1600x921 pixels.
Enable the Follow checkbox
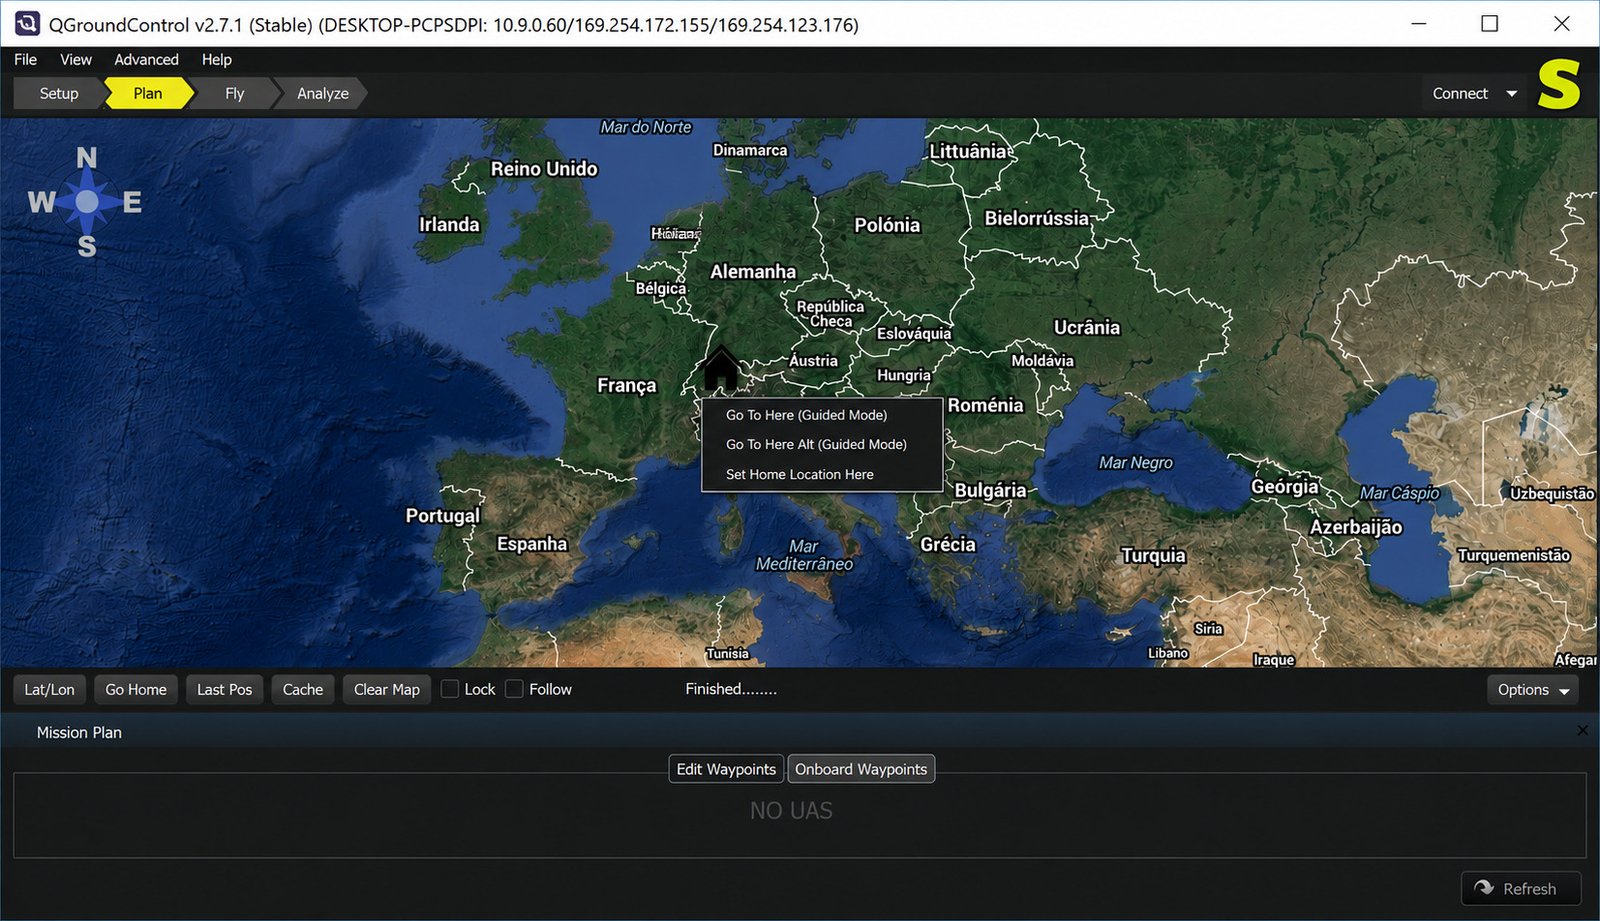pos(514,689)
